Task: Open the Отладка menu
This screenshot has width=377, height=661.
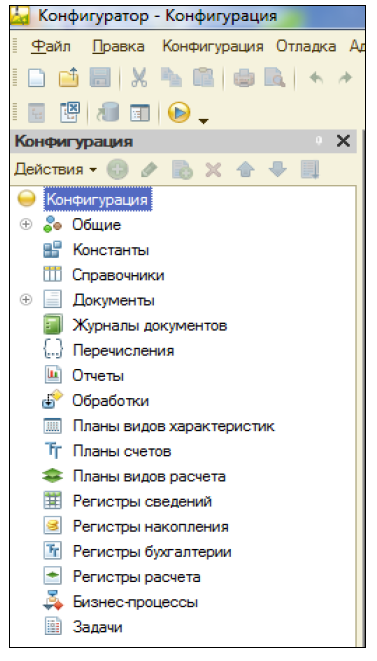Action: [x=306, y=46]
